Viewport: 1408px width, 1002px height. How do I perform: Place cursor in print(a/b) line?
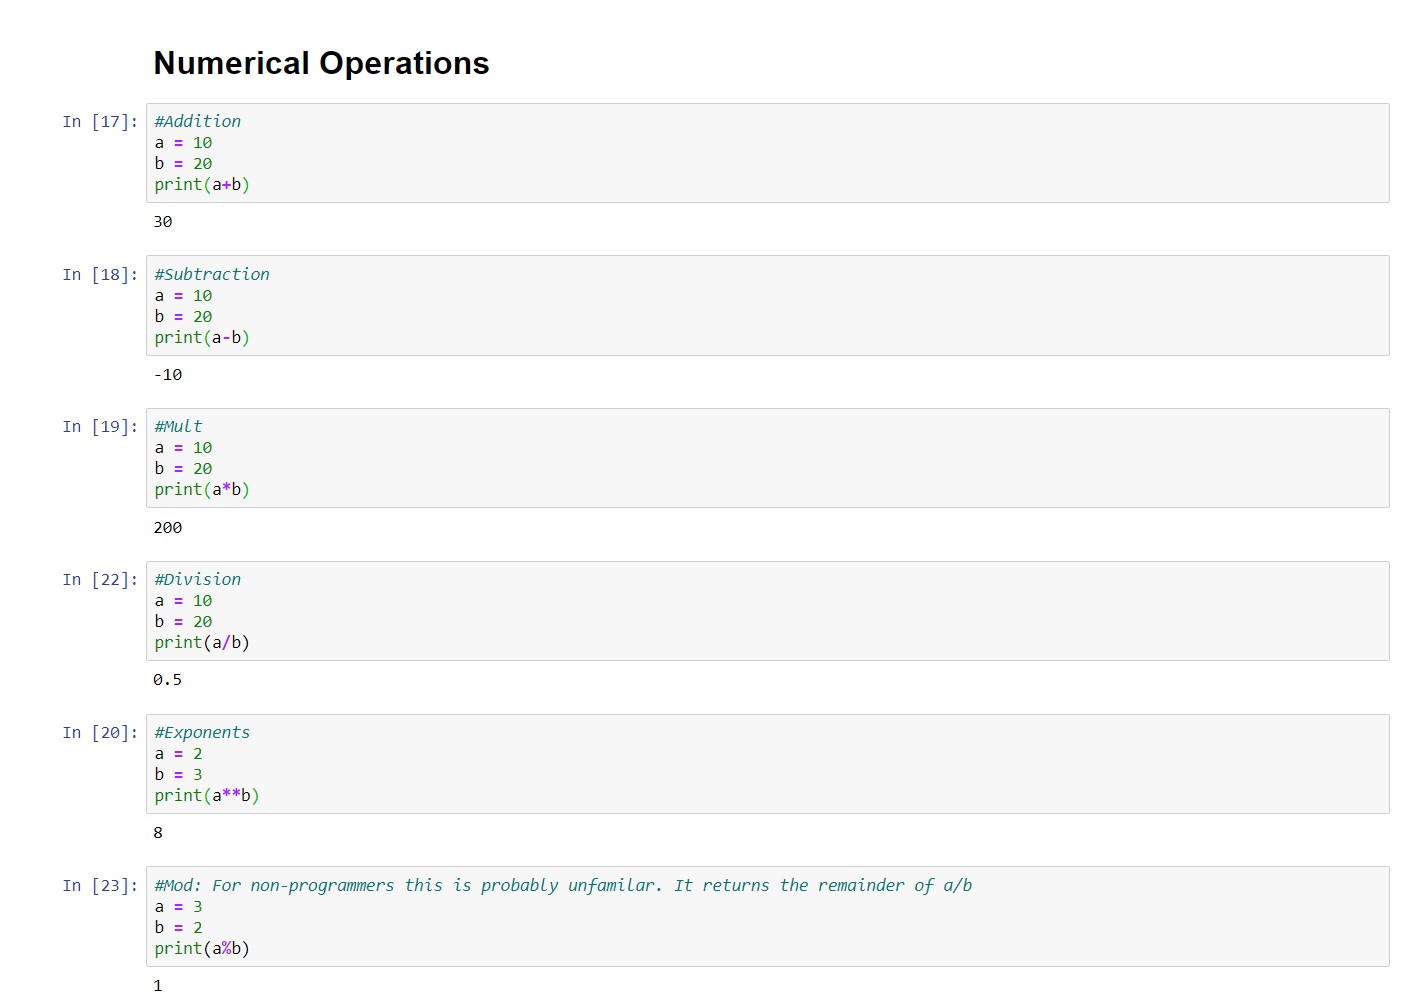pyautogui.click(x=202, y=643)
